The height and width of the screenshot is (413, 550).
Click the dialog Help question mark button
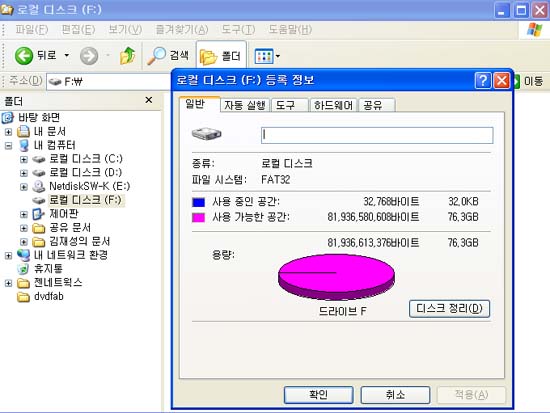click(x=482, y=80)
